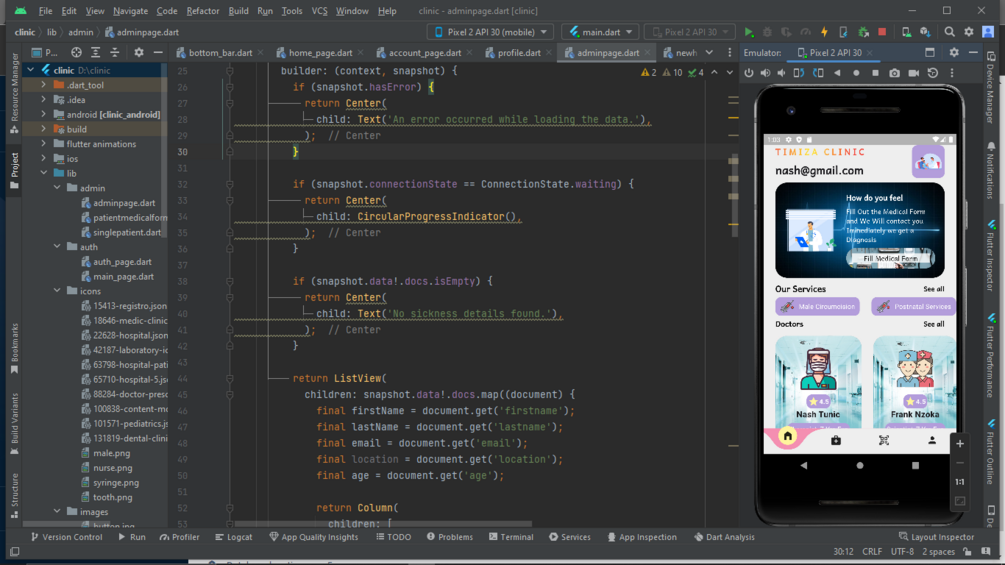Toggle Flutter Outline side panel
This screenshot has height=565, width=1005.
click(x=991, y=453)
